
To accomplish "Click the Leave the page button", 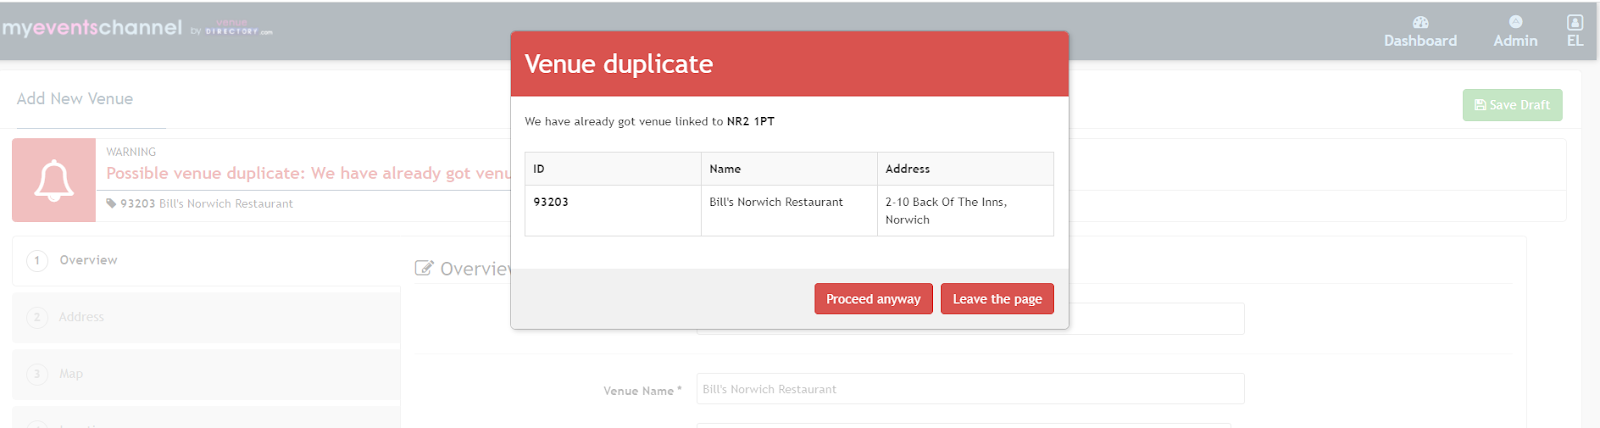I will [x=997, y=299].
